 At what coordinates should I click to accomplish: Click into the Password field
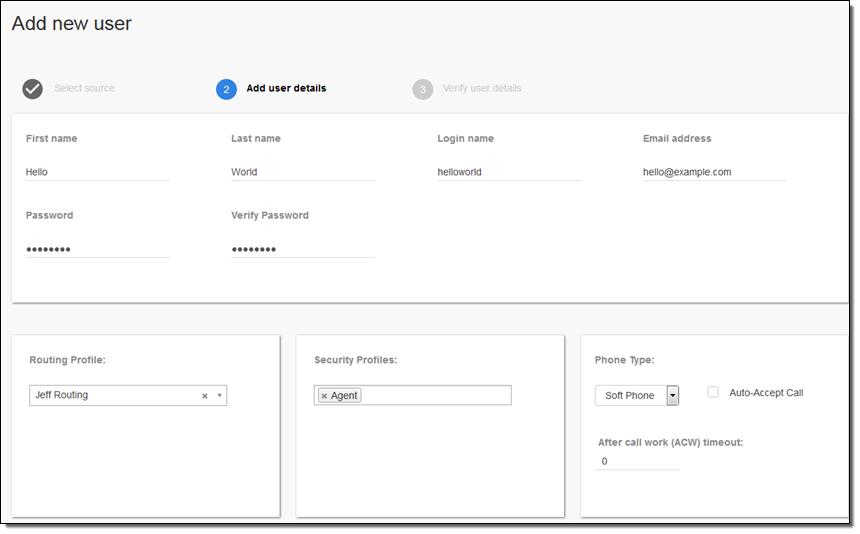click(98, 249)
